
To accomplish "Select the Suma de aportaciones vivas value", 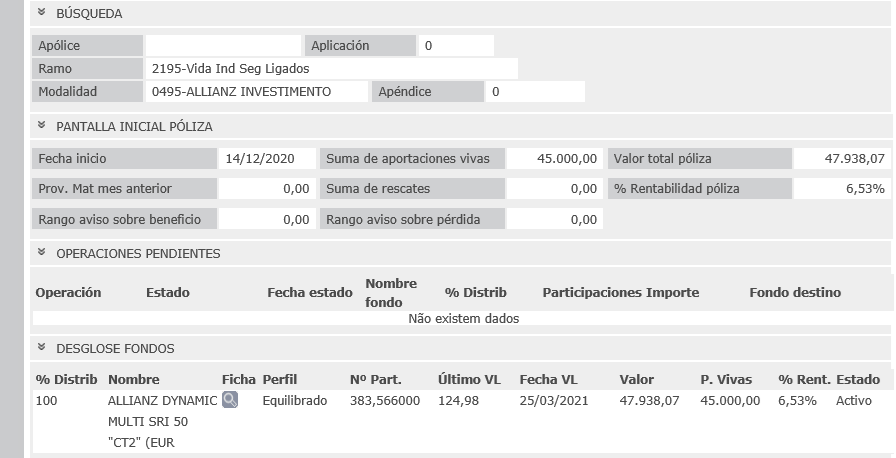I will tap(555, 159).
